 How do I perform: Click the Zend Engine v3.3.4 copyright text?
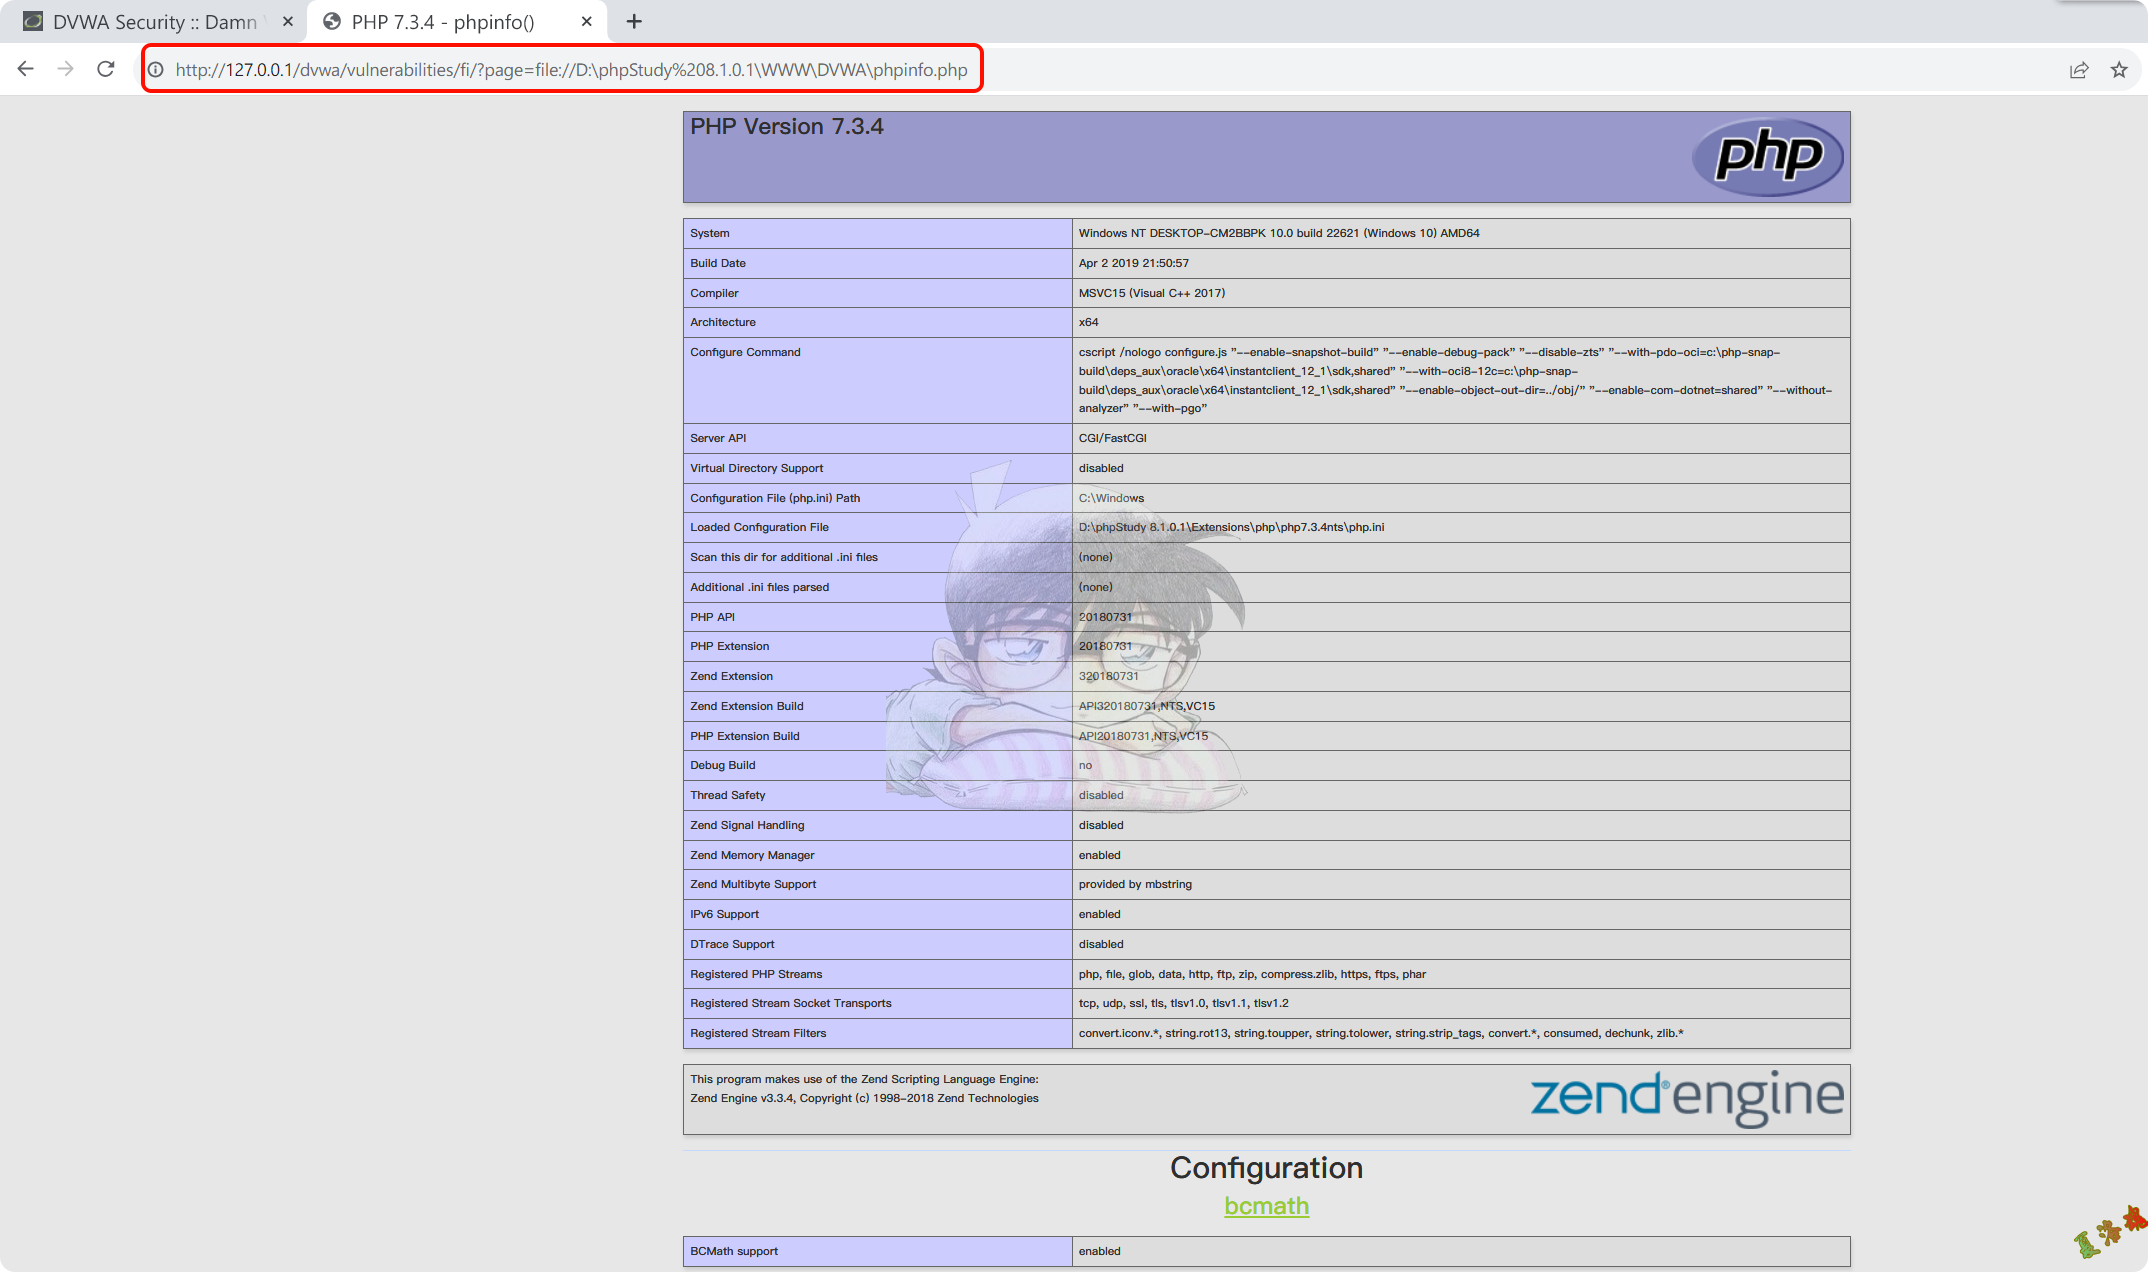(x=864, y=1098)
